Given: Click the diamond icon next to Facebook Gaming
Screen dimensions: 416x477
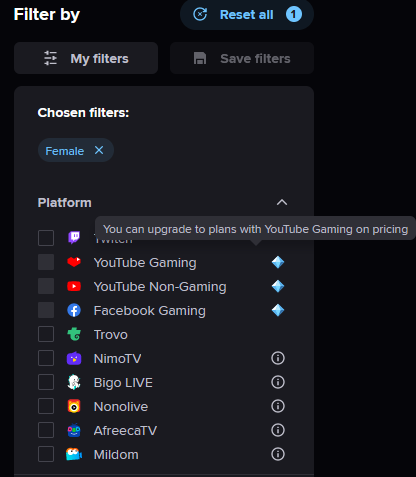Looking at the screenshot, I should click(x=278, y=310).
